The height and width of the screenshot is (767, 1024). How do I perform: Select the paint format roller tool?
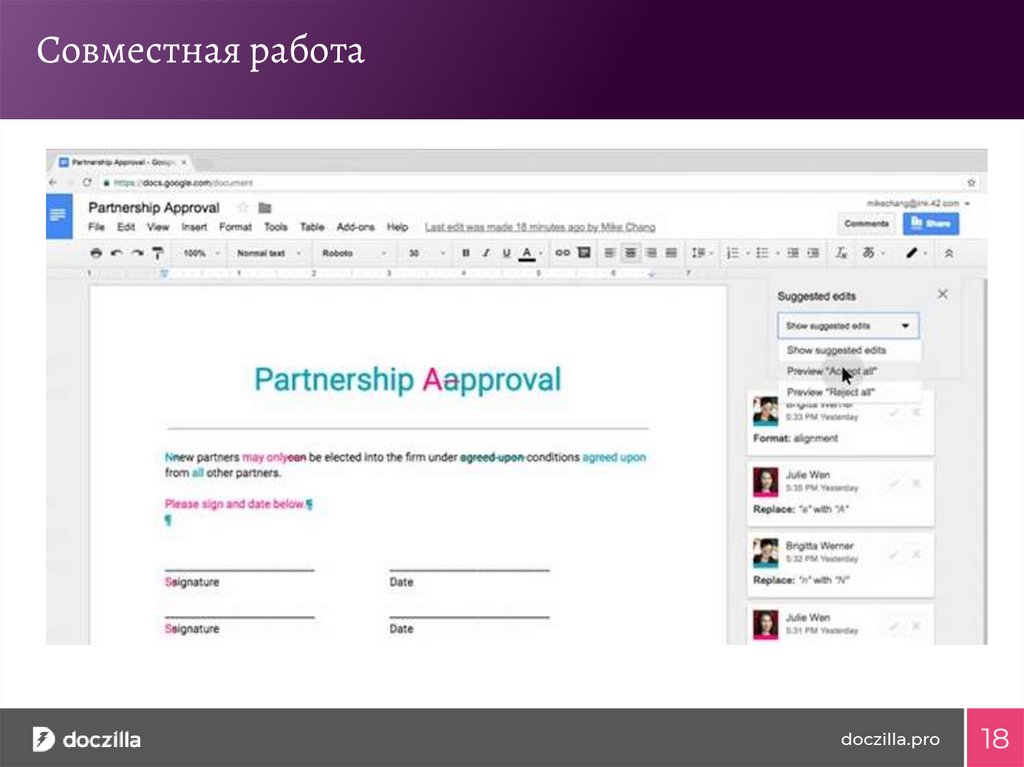[x=157, y=253]
